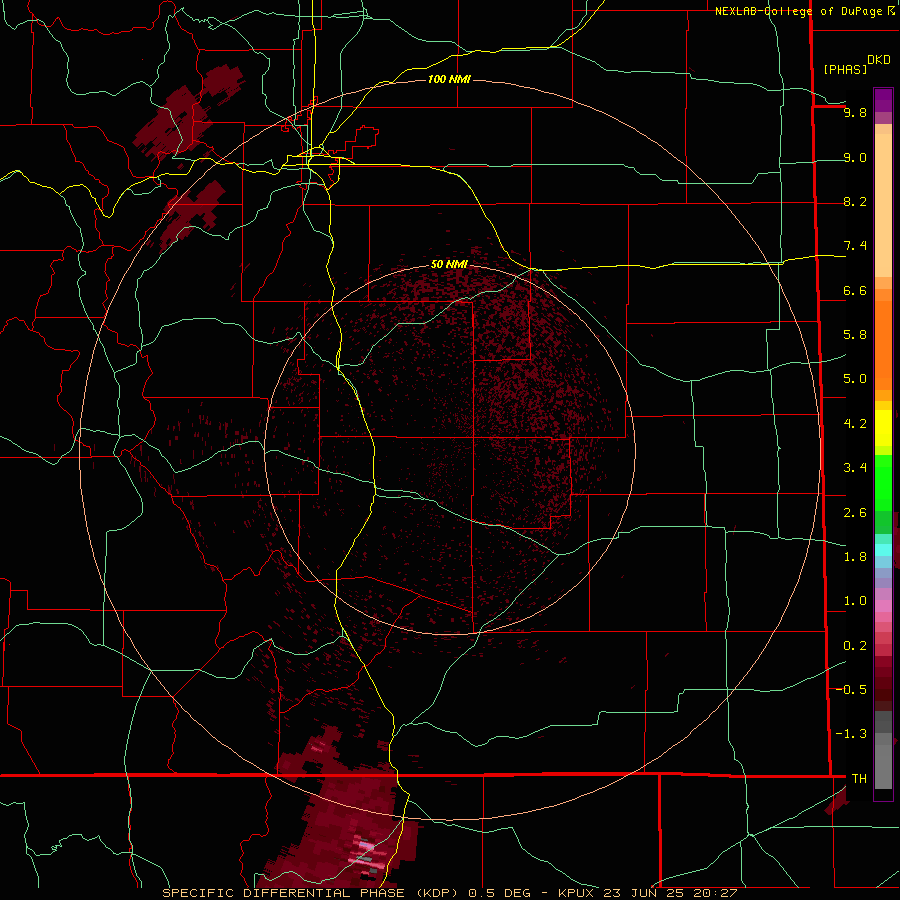Click the 9.8 color scale value
Viewport: 900px width, 900px height.
click(x=855, y=112)
